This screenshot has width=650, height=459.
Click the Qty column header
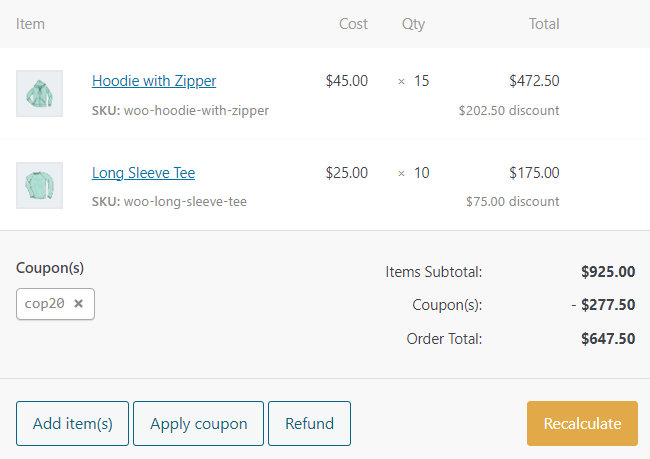[x=413, y=24]
